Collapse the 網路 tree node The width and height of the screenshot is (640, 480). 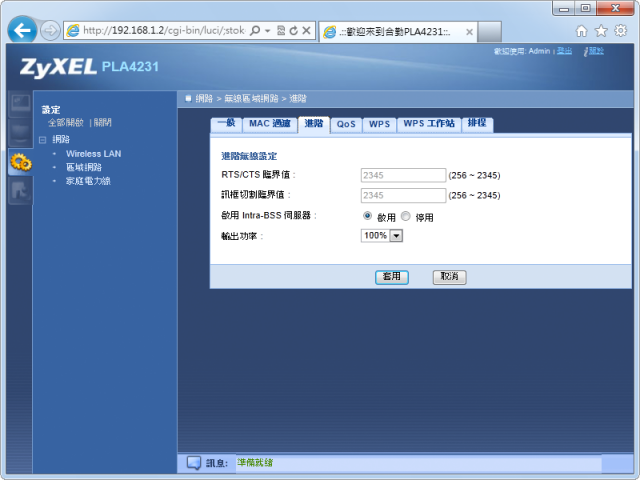click(x=42, y=140)
